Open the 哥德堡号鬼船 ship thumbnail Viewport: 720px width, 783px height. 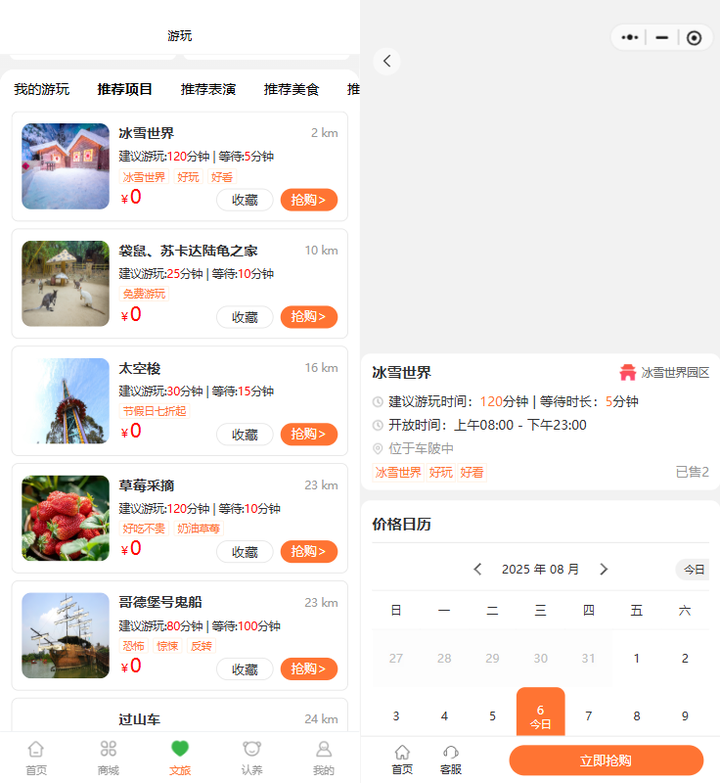coord(65,636)
